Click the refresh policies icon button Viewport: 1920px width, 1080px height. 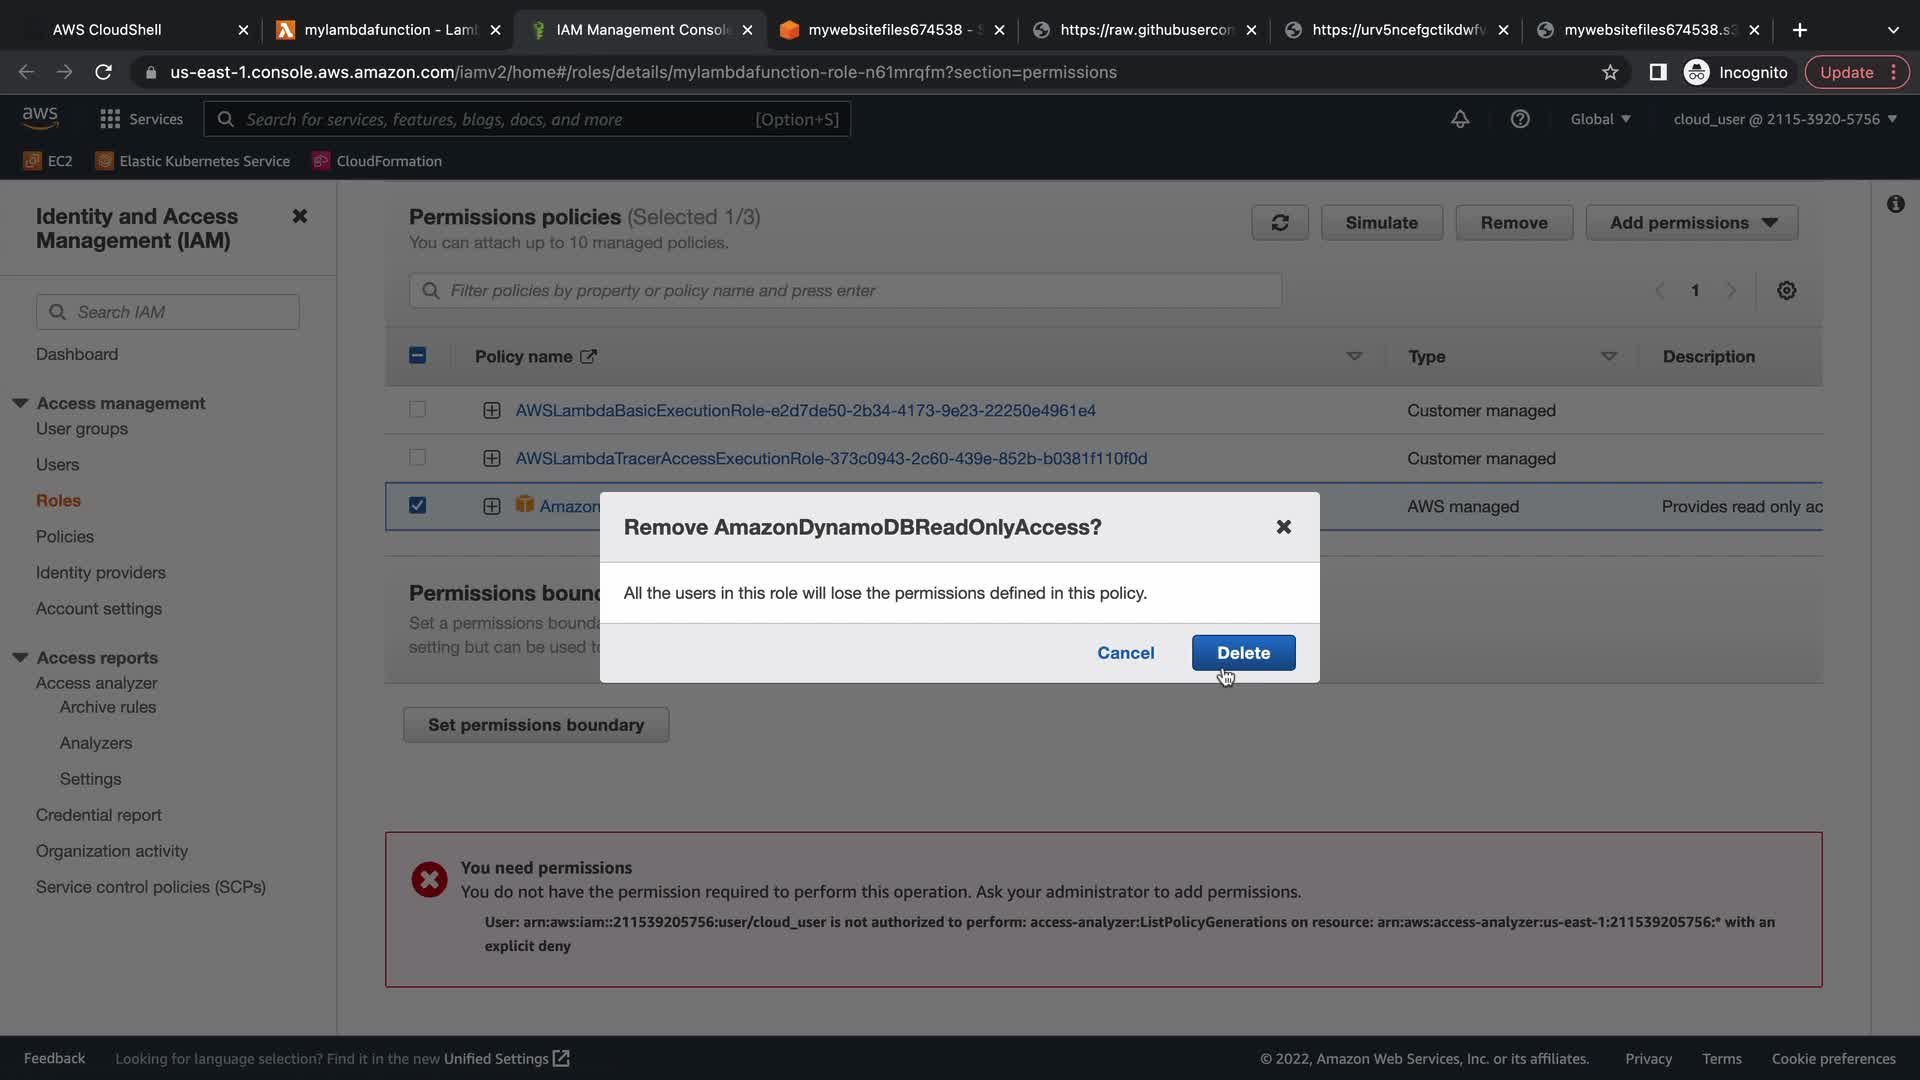1279,222
